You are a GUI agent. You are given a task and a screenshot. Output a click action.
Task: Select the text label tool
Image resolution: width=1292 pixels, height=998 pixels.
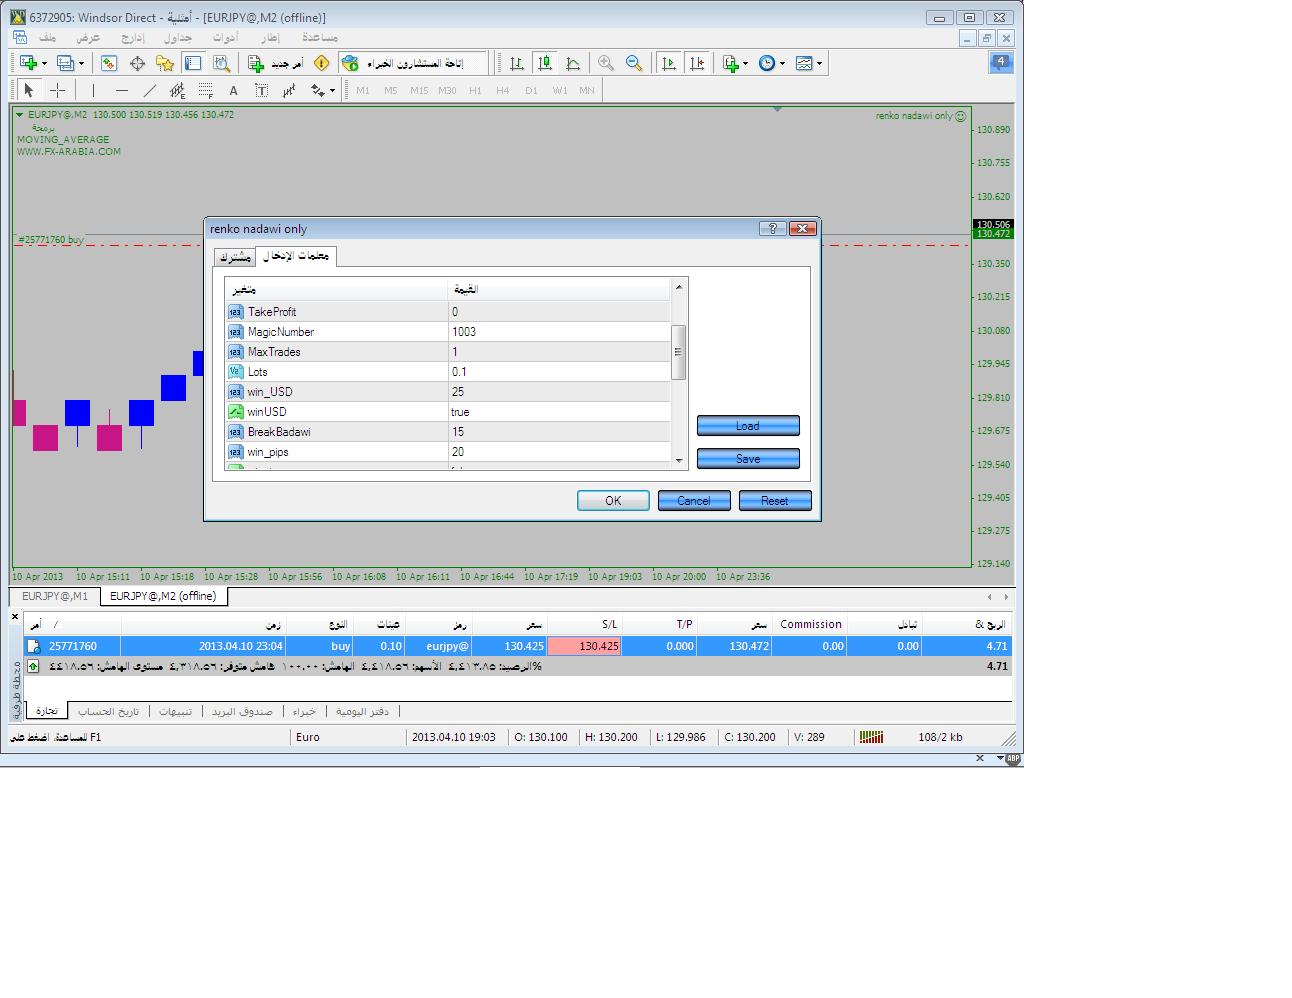261,90
